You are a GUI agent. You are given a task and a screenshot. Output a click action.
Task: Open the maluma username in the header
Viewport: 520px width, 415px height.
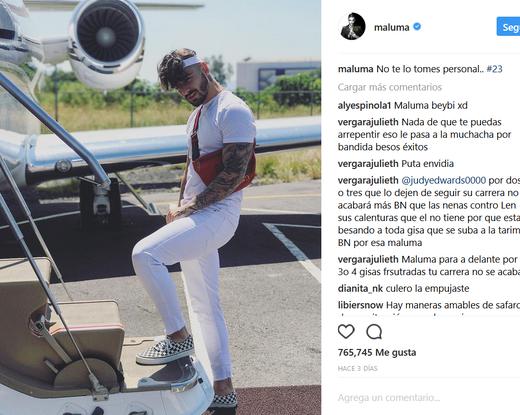click(392, 27)
